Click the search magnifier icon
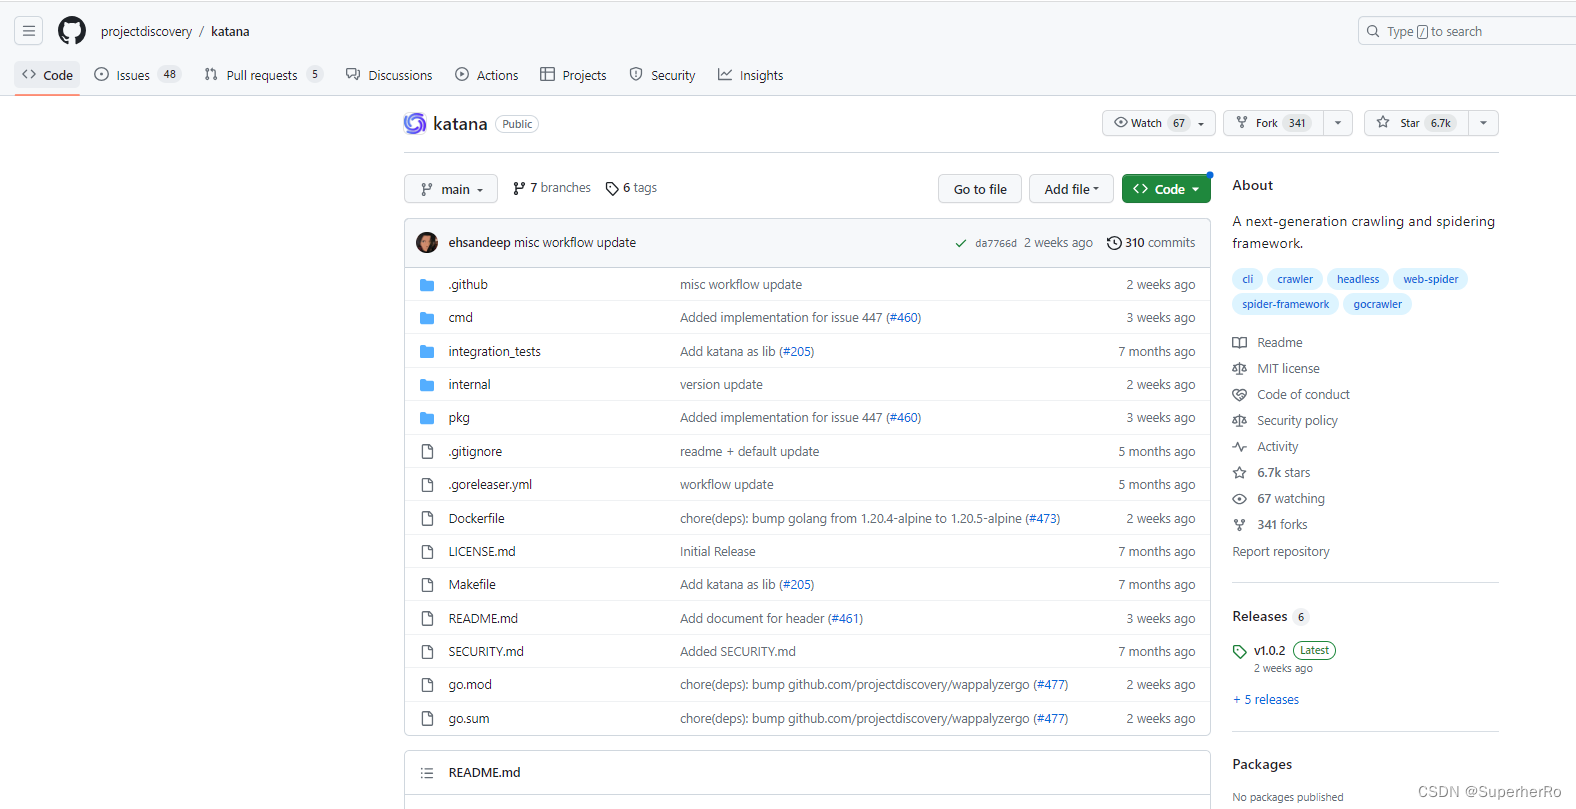 (x=1374, y=31)
